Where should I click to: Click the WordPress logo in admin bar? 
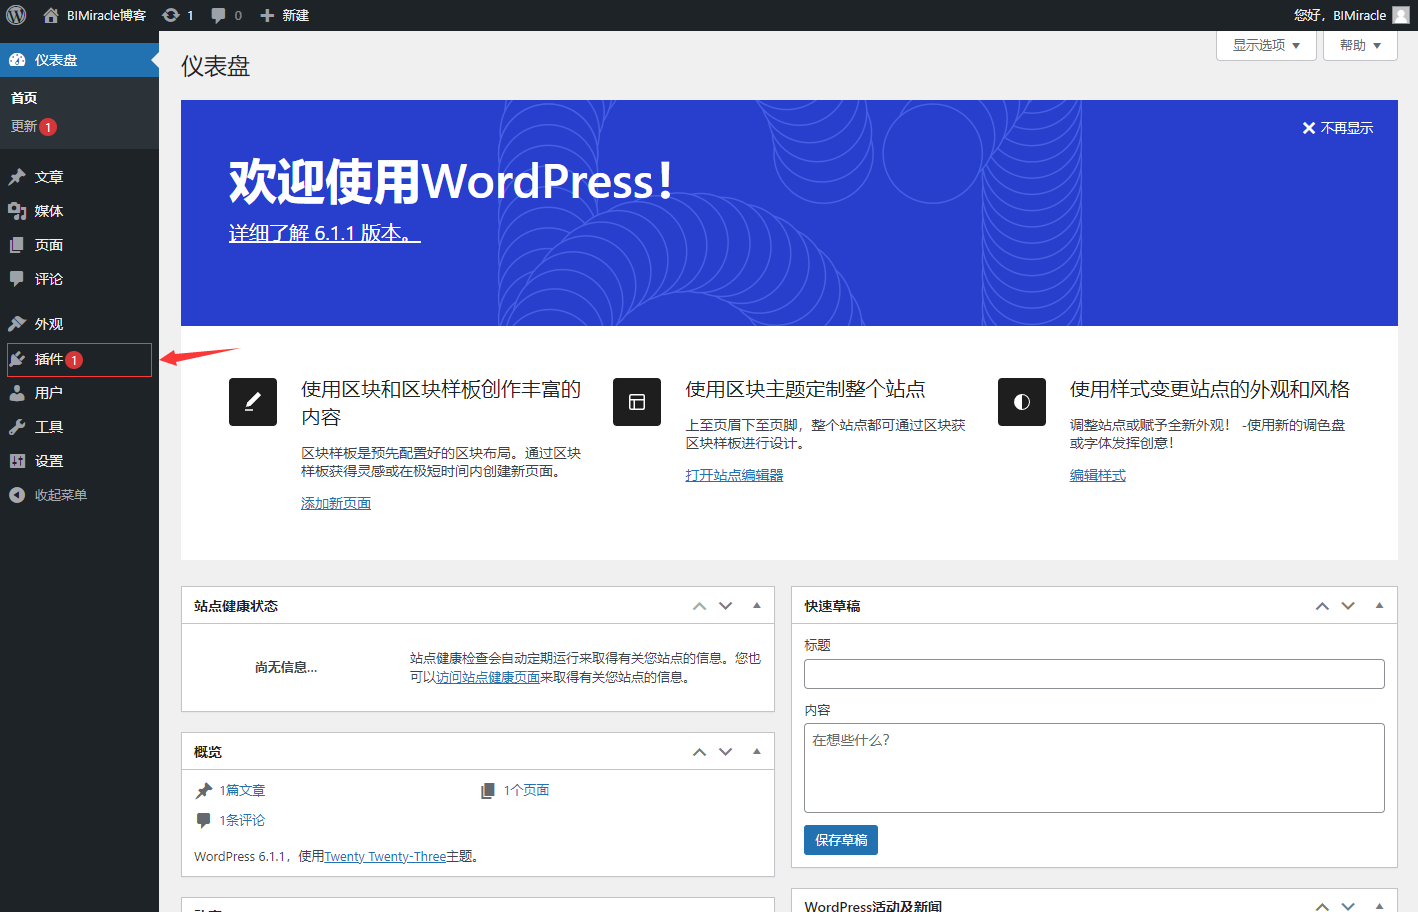16,15
